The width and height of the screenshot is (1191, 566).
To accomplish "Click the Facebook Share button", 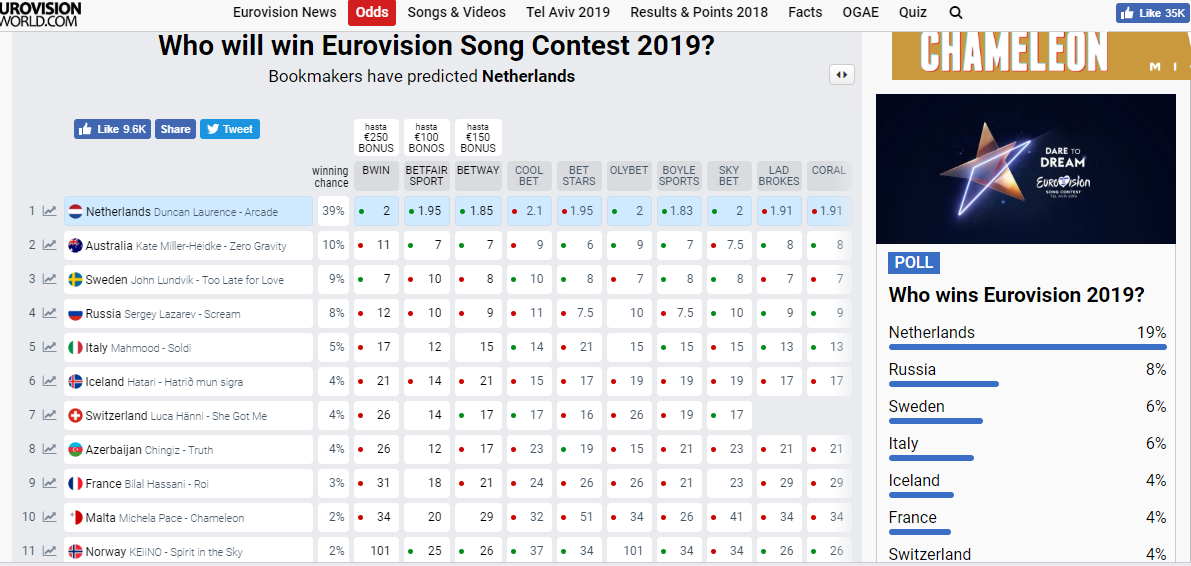I will coord(175,129).
